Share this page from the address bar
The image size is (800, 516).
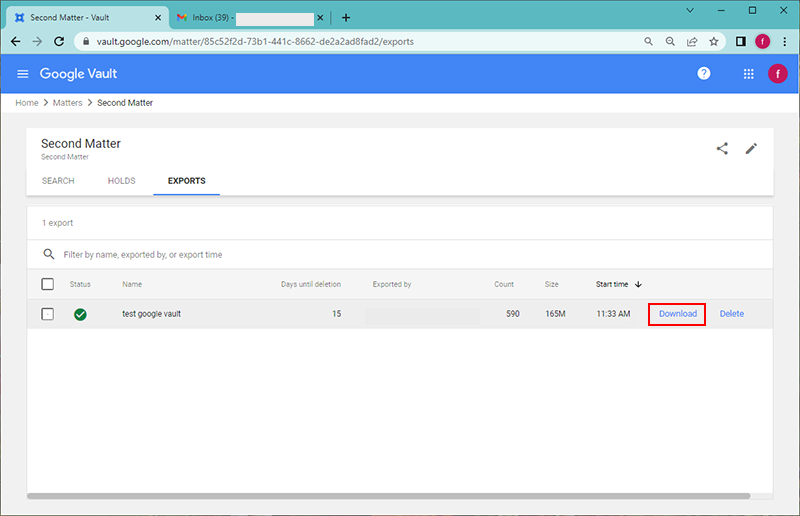[692, 41]
